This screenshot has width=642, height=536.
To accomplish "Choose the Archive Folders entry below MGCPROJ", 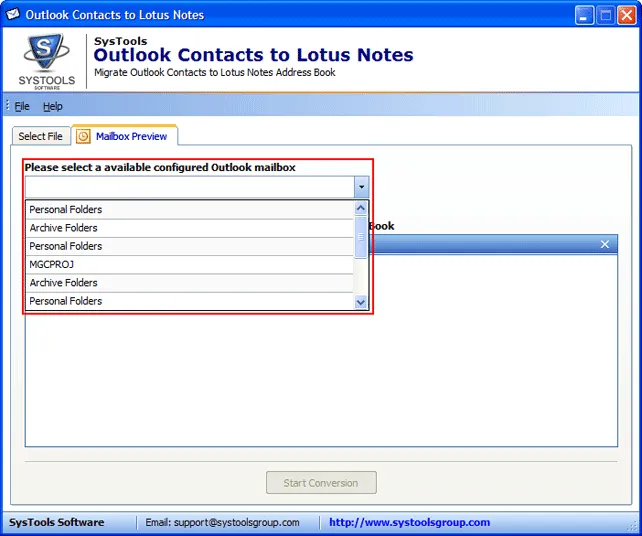I will pos(190,283).
